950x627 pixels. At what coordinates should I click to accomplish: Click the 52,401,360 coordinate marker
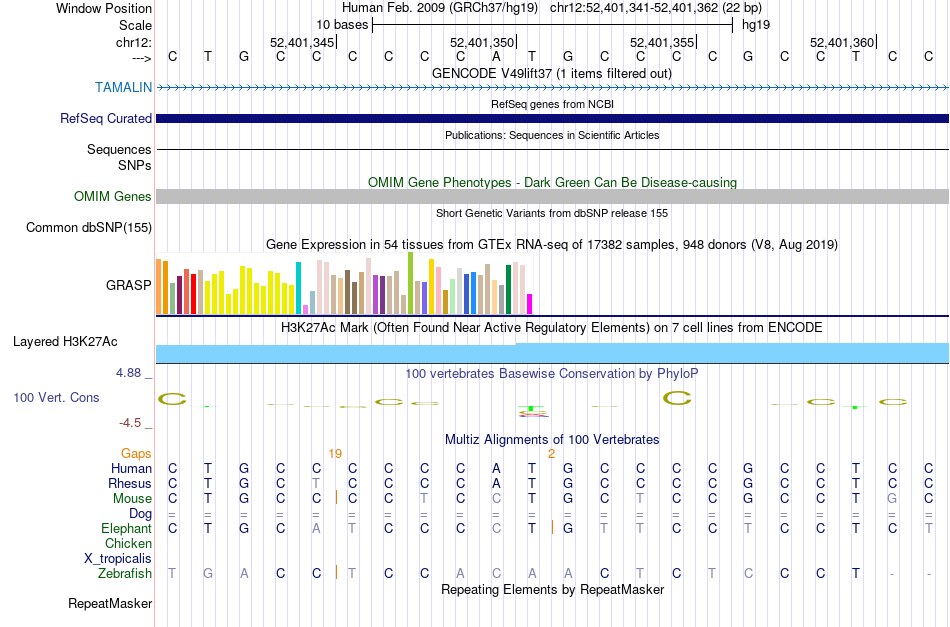pos(842,42)
